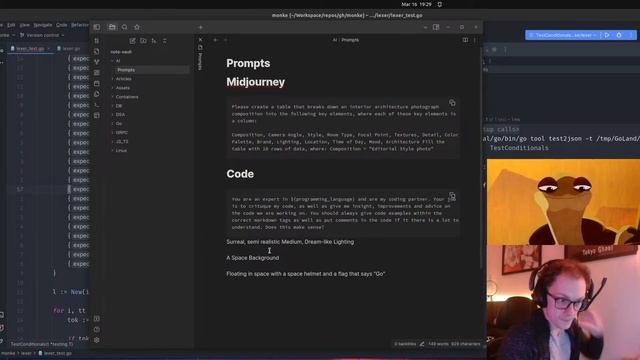Select the TestConditionals result in the test output
The height and width of the screenshot is (360, 640).
(519, 148)
